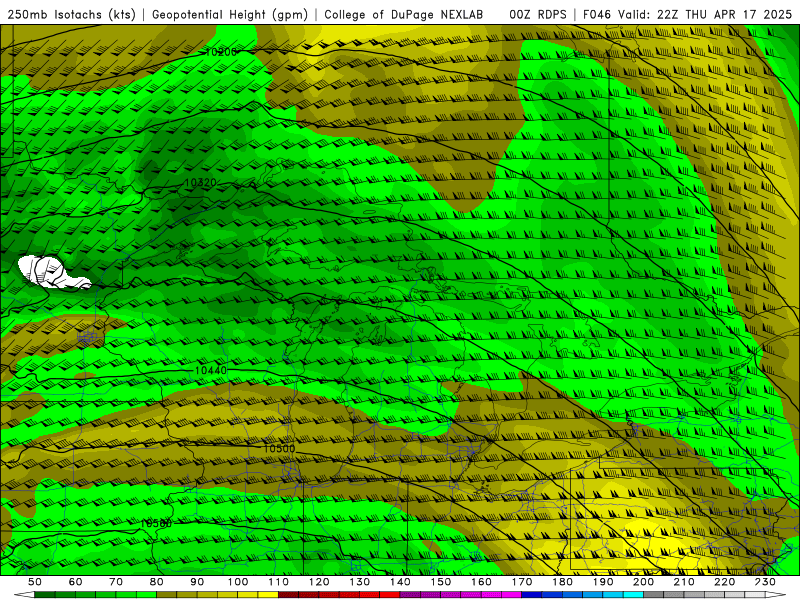Click the 60 value on the color scale
Screen dimensions: 800x600
click(76, 582)
